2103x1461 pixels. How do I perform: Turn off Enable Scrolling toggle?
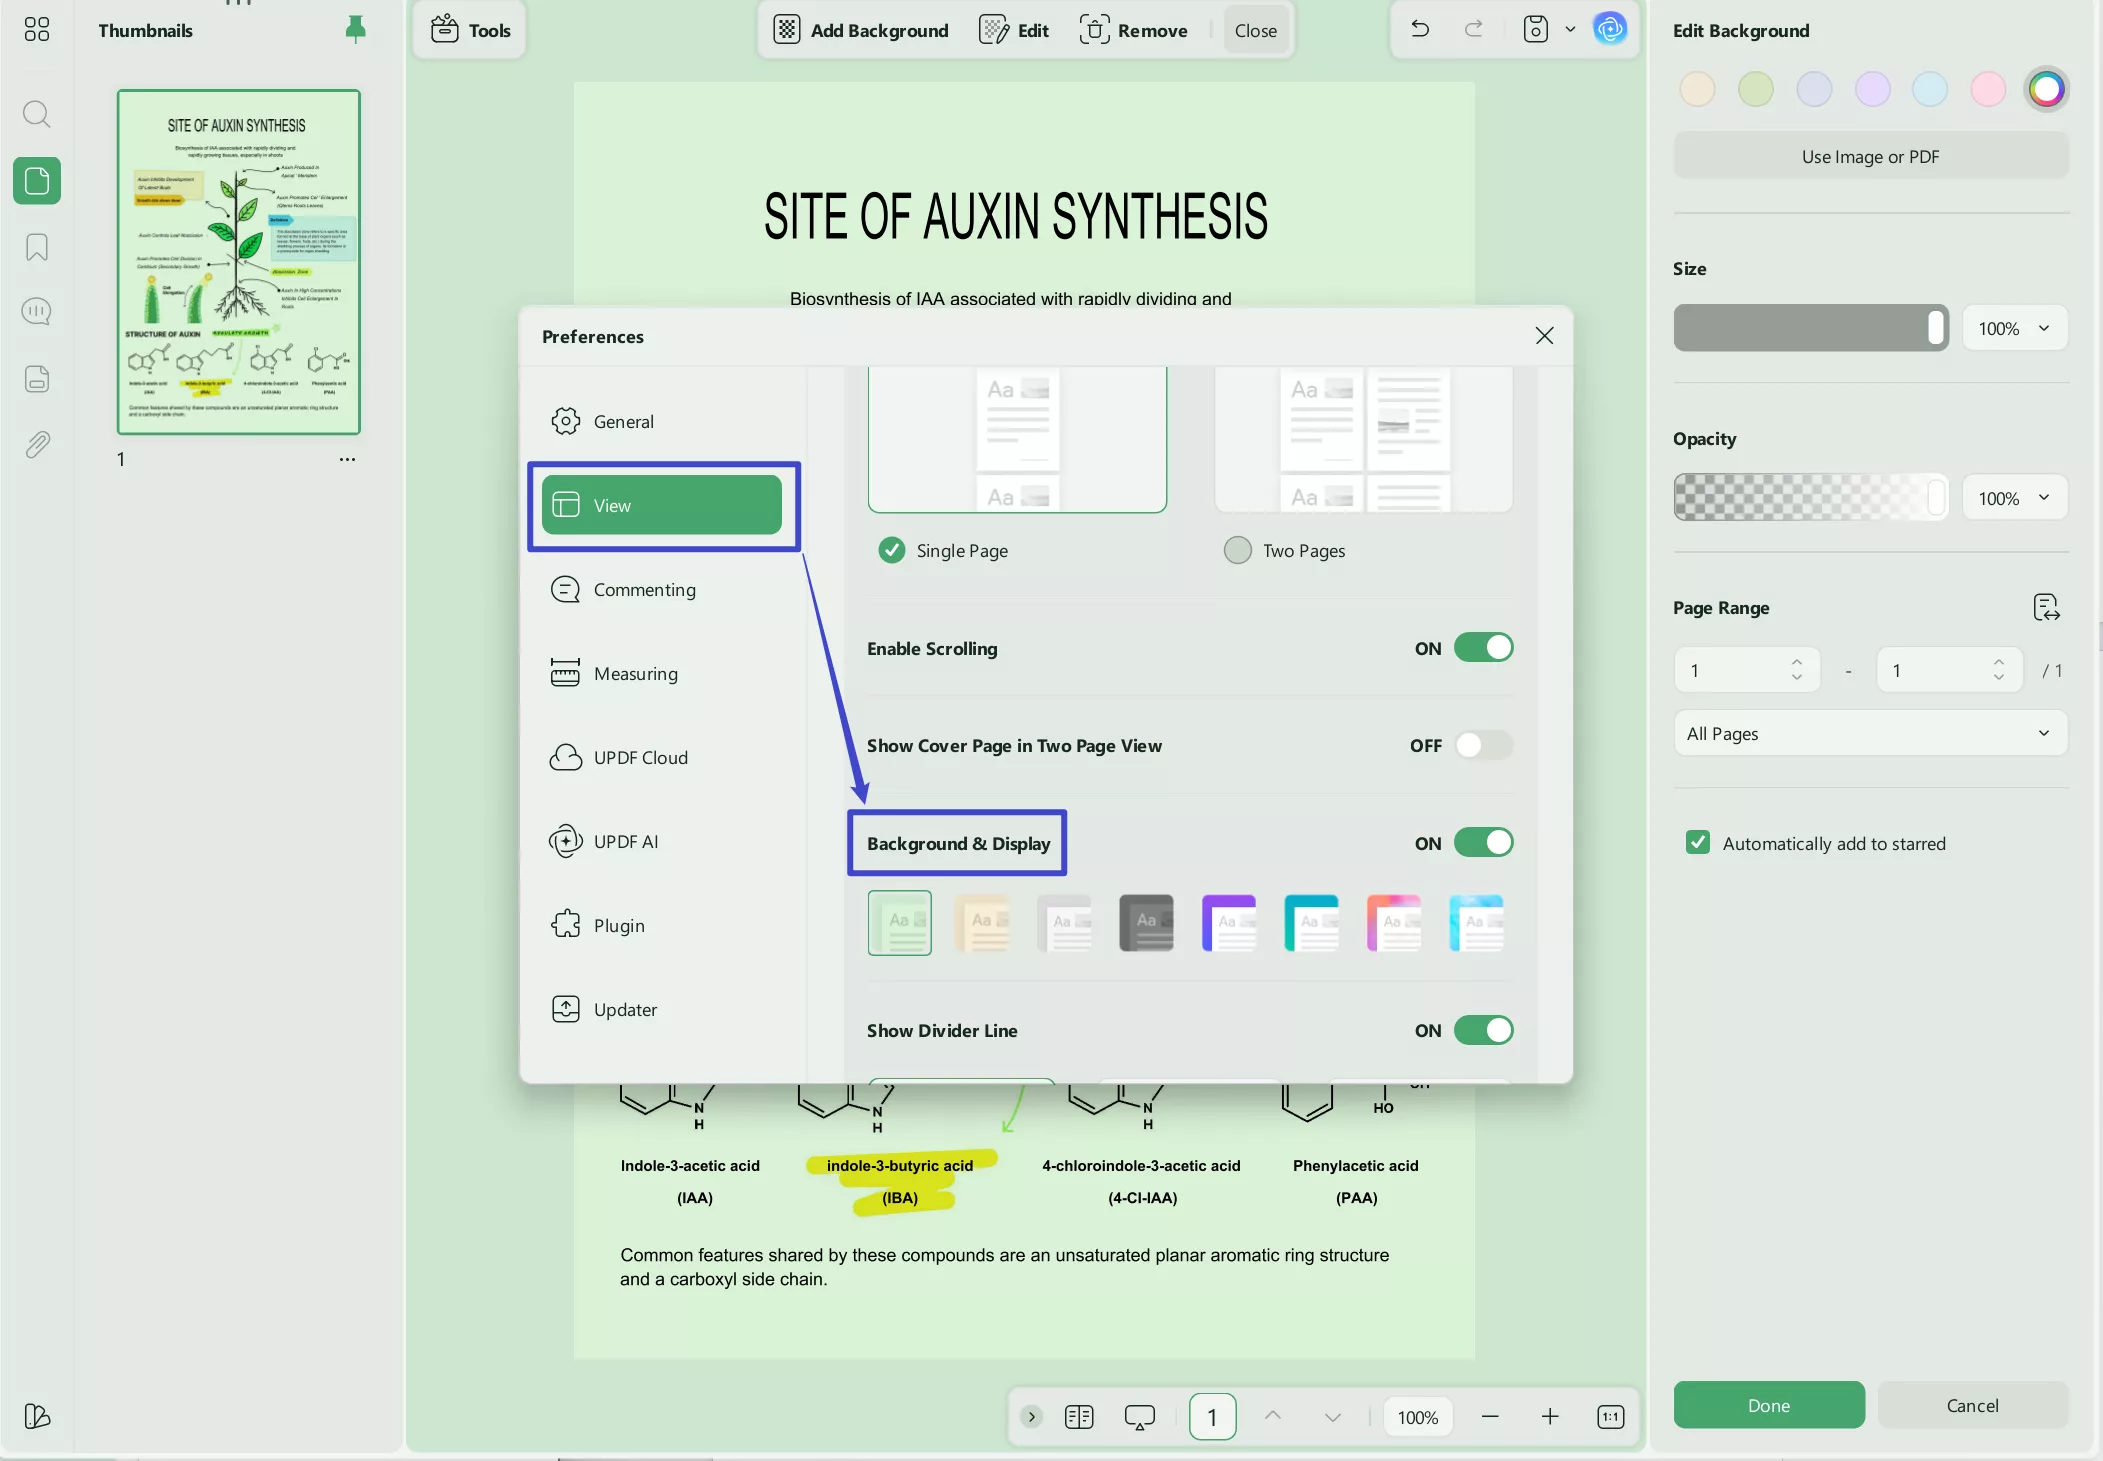tap(1483, 648)
